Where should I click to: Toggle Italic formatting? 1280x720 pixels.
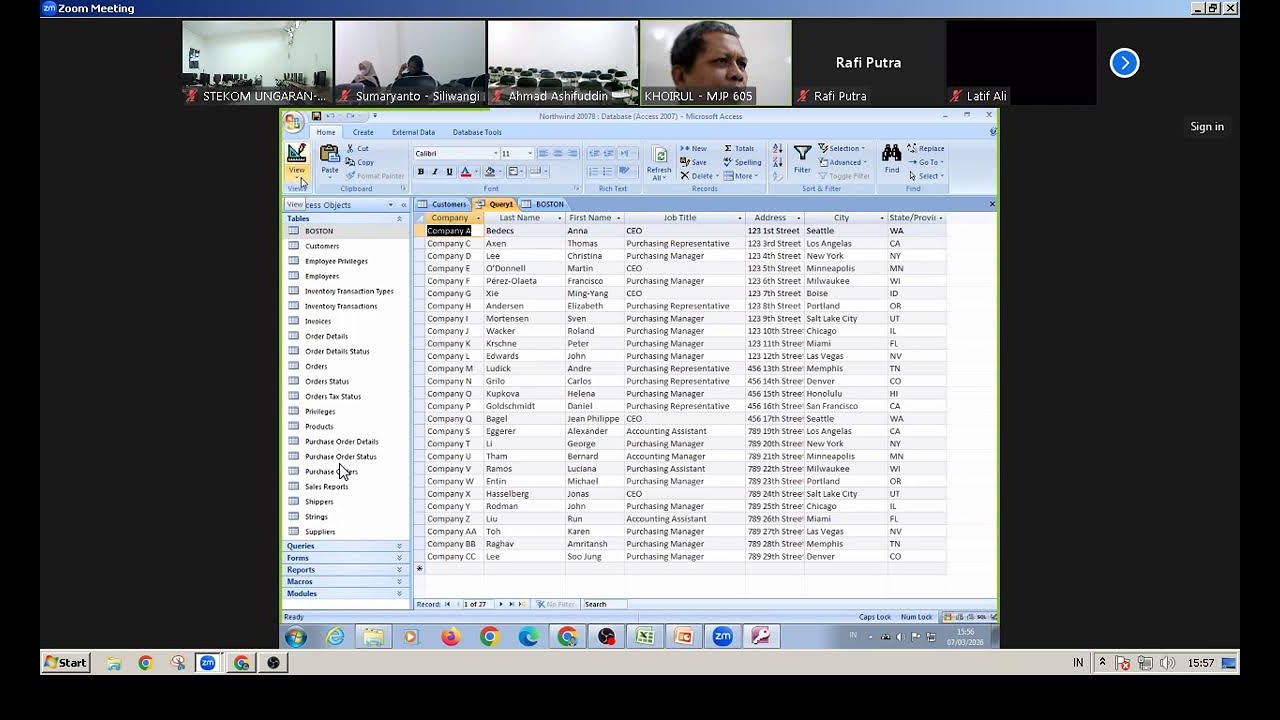pyautogui.click(x=435, y=172)
